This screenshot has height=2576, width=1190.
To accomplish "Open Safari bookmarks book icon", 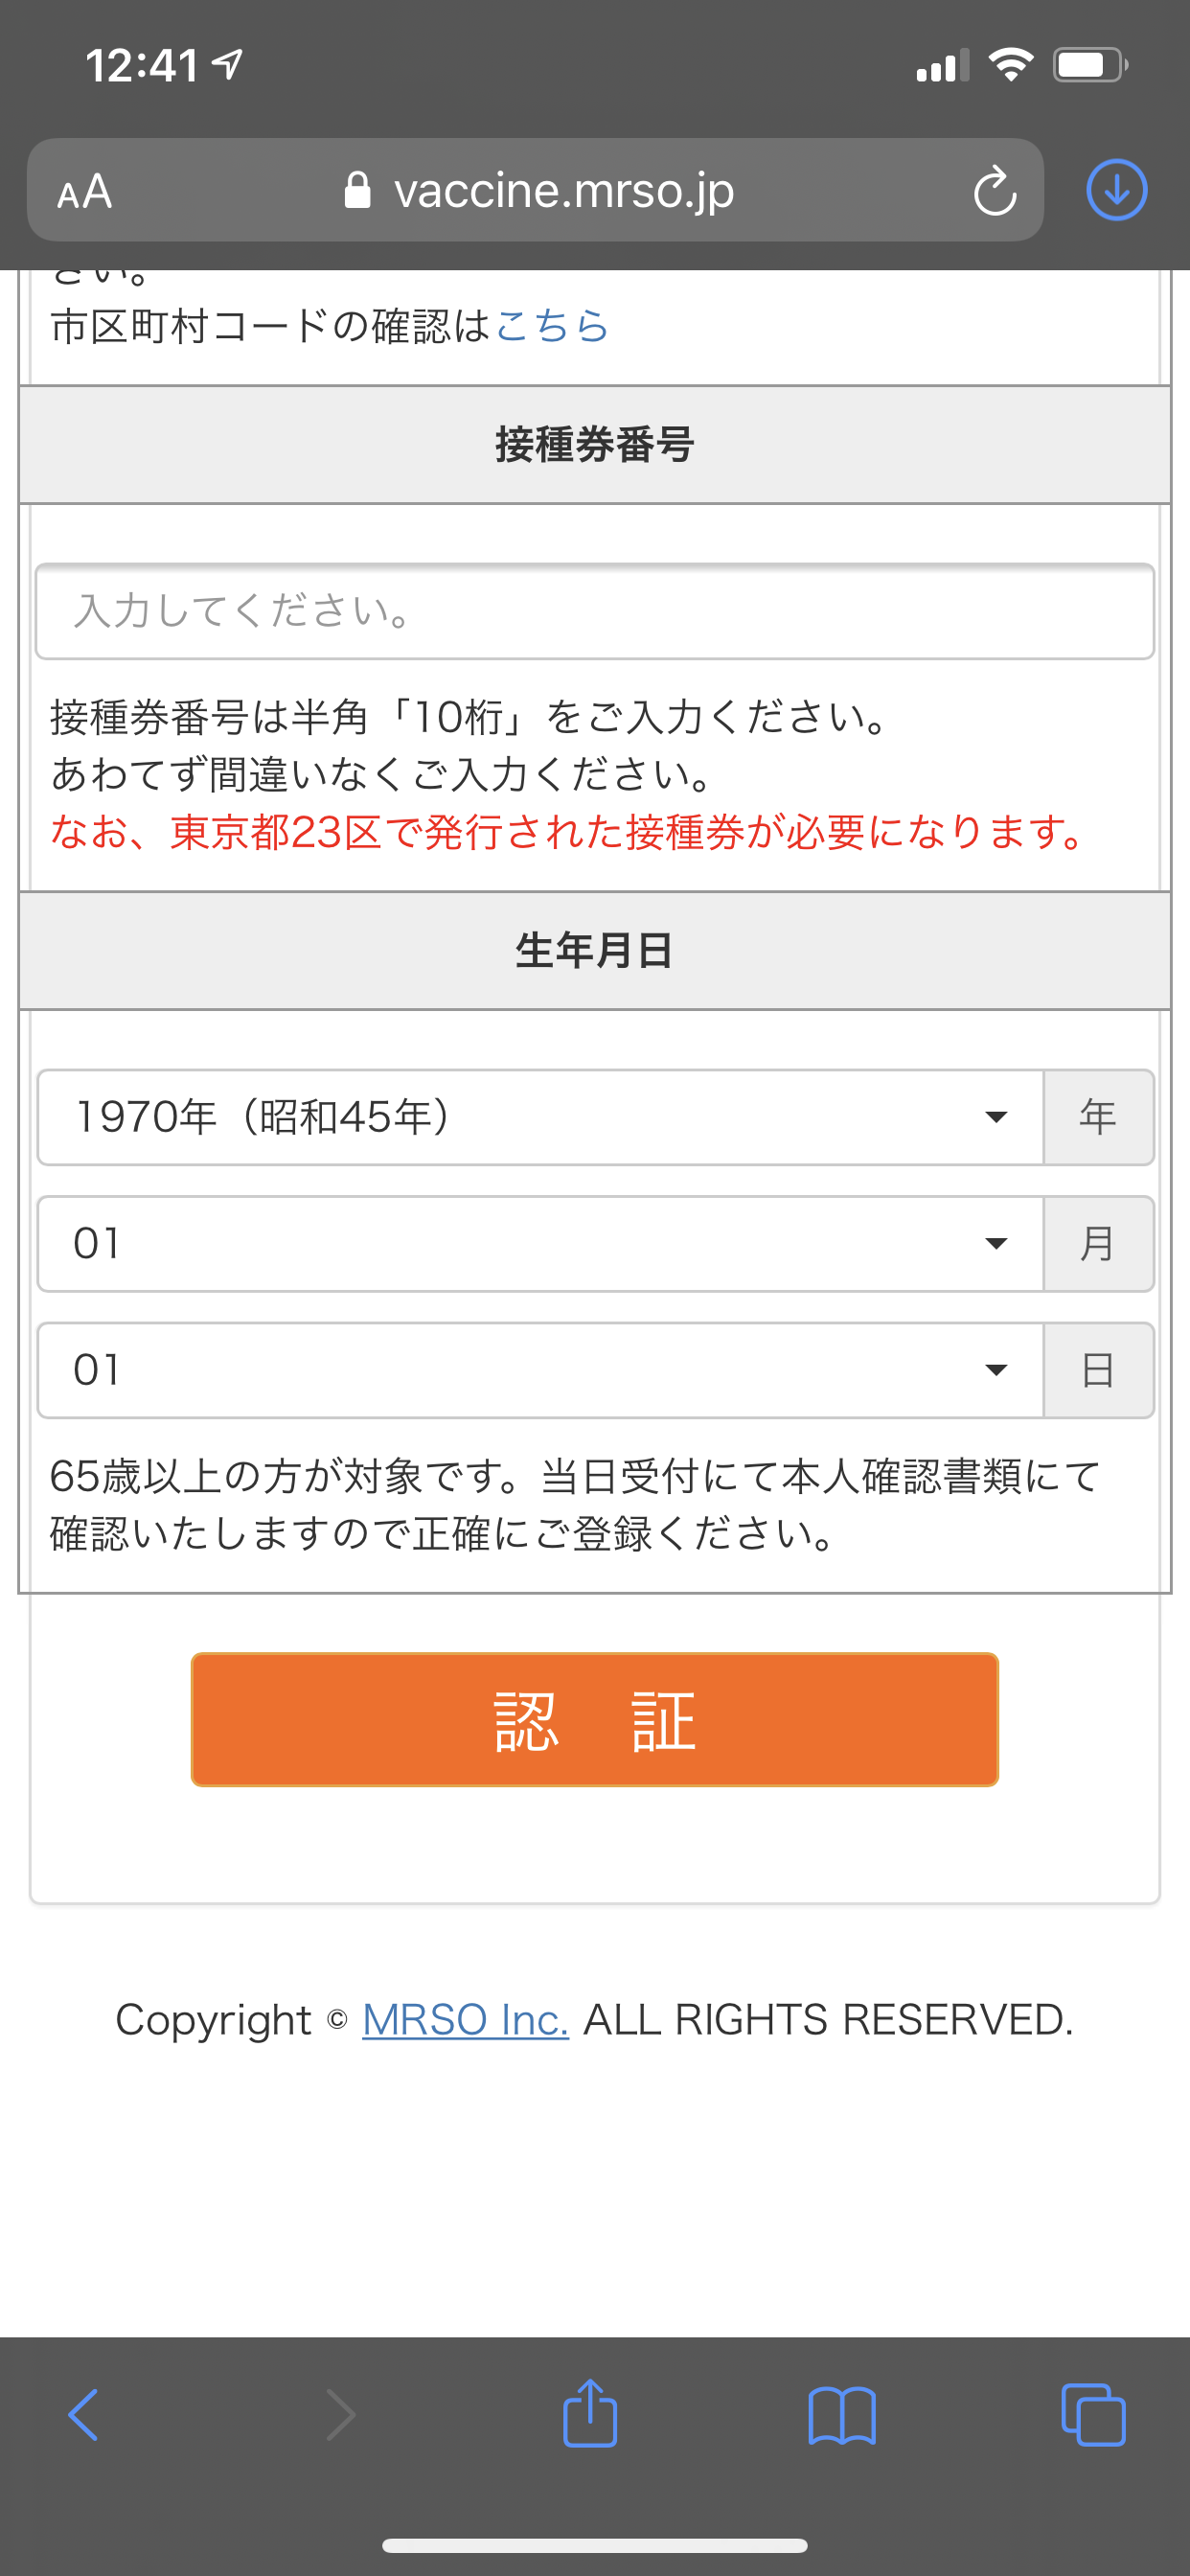I will coord(842,2415).
